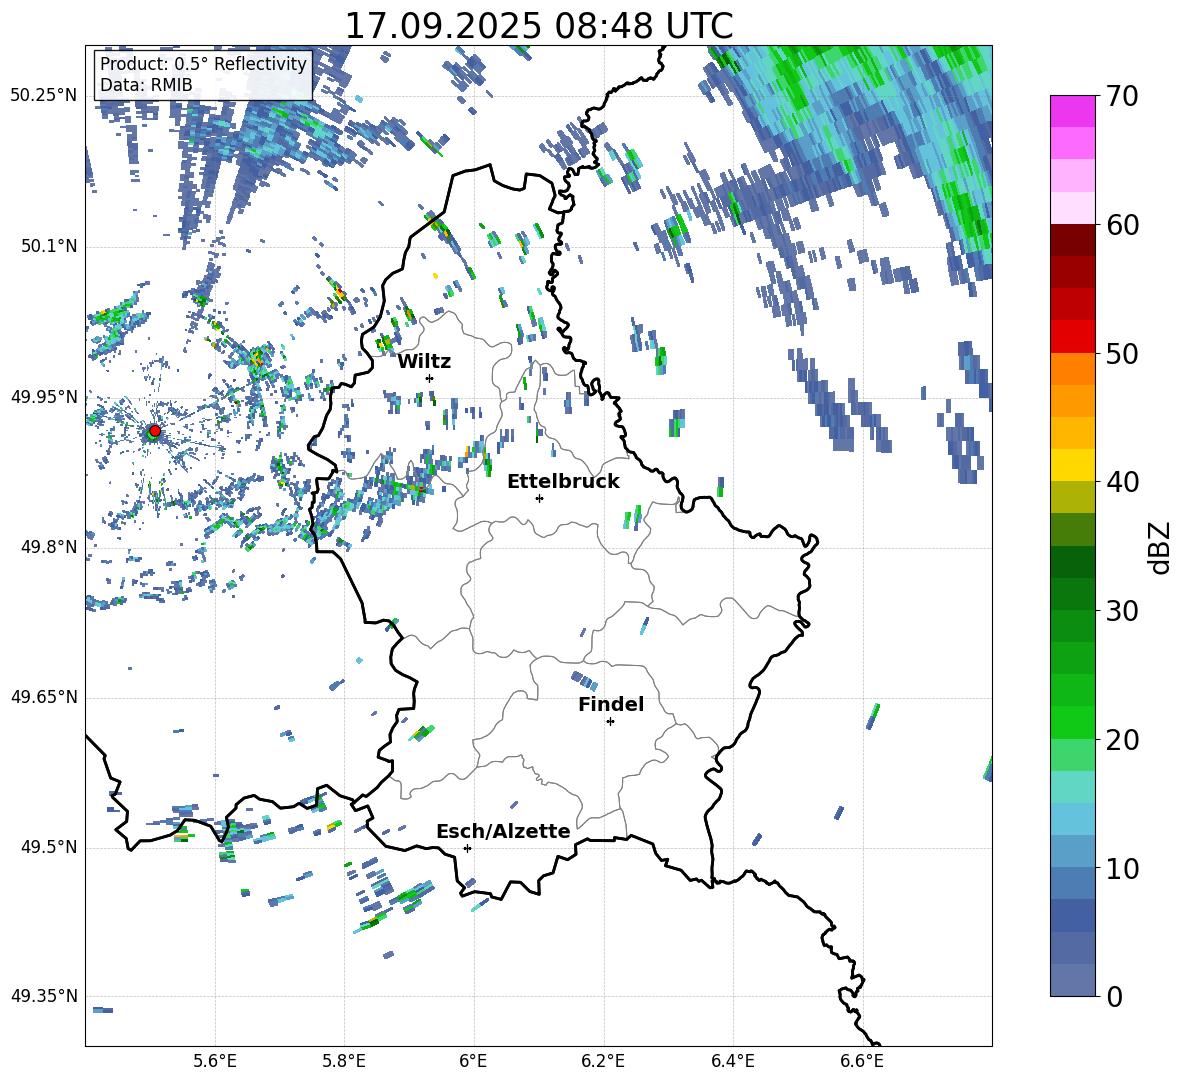Select the Ettelbruck city label
Image resolution: width=1184 pixels, height=1081 pixels.
coord(563,482)
